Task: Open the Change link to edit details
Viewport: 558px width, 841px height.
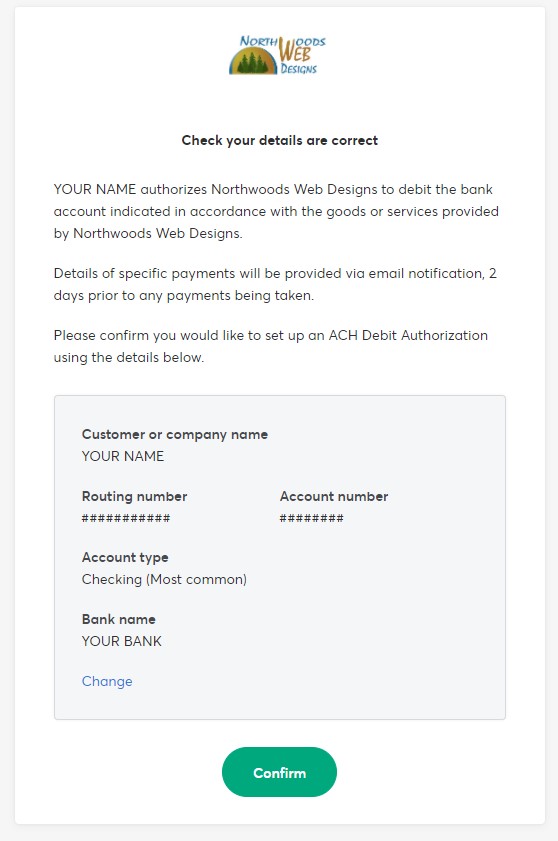Action: (107, 681)
